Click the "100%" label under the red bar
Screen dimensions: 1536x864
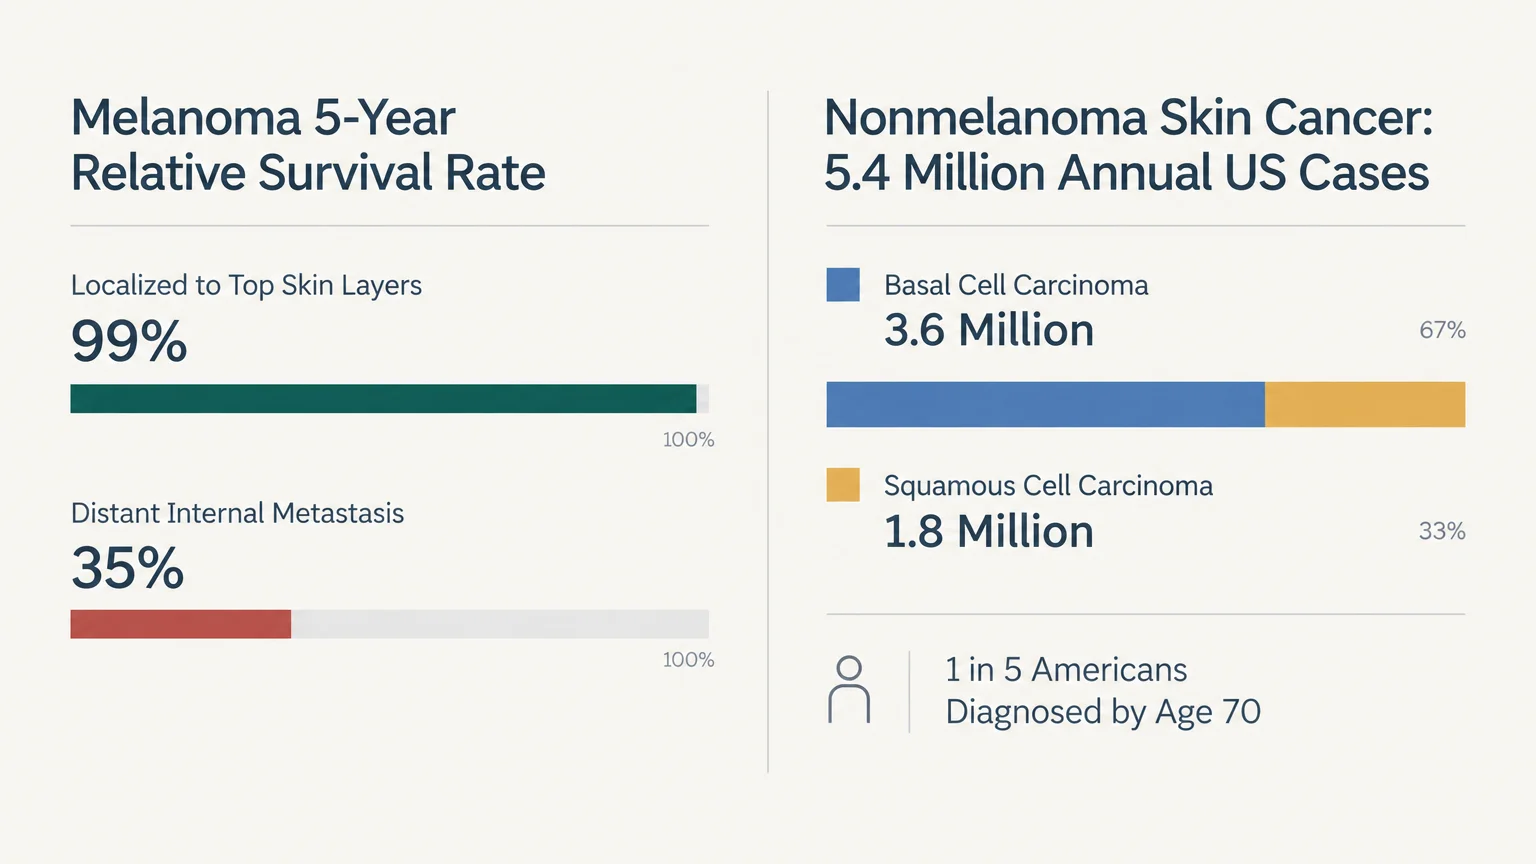[688, 659]
